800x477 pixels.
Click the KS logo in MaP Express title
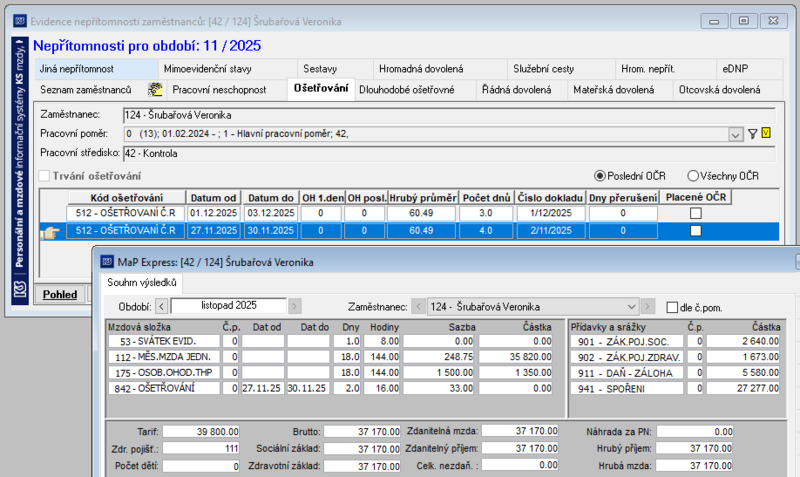107,262
